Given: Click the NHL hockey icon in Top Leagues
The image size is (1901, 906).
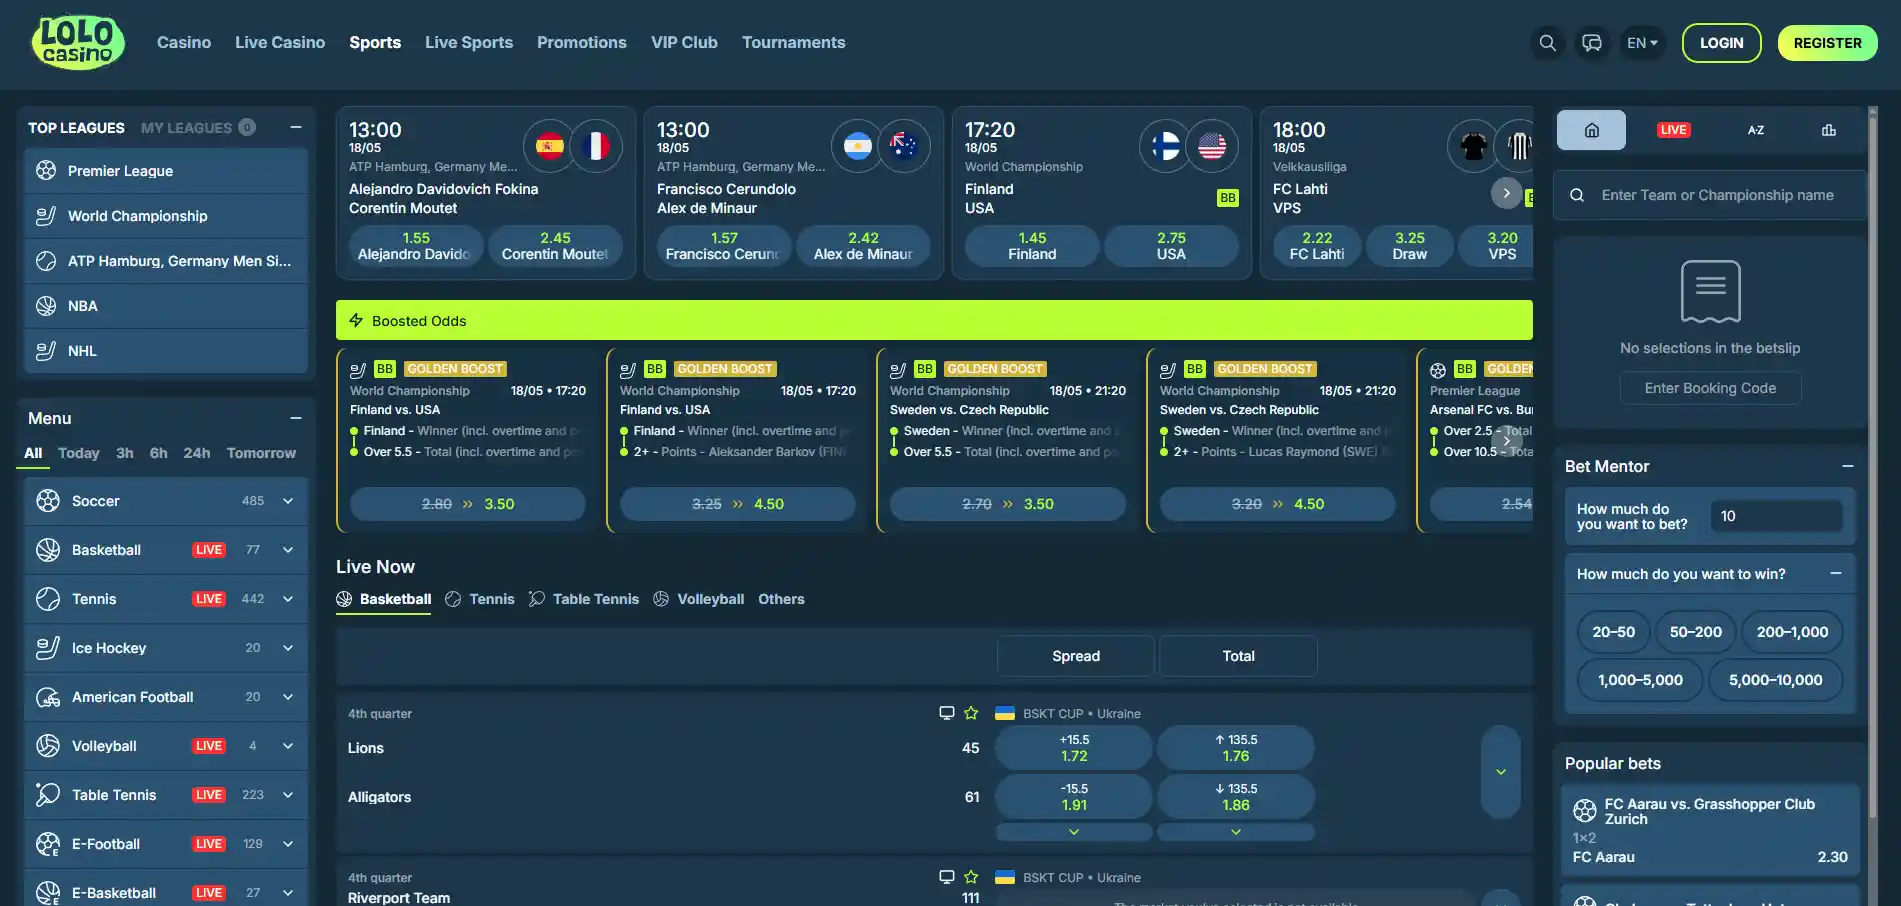Looking at the screenshot, I should pyautogui.click(x=46, y=351).
